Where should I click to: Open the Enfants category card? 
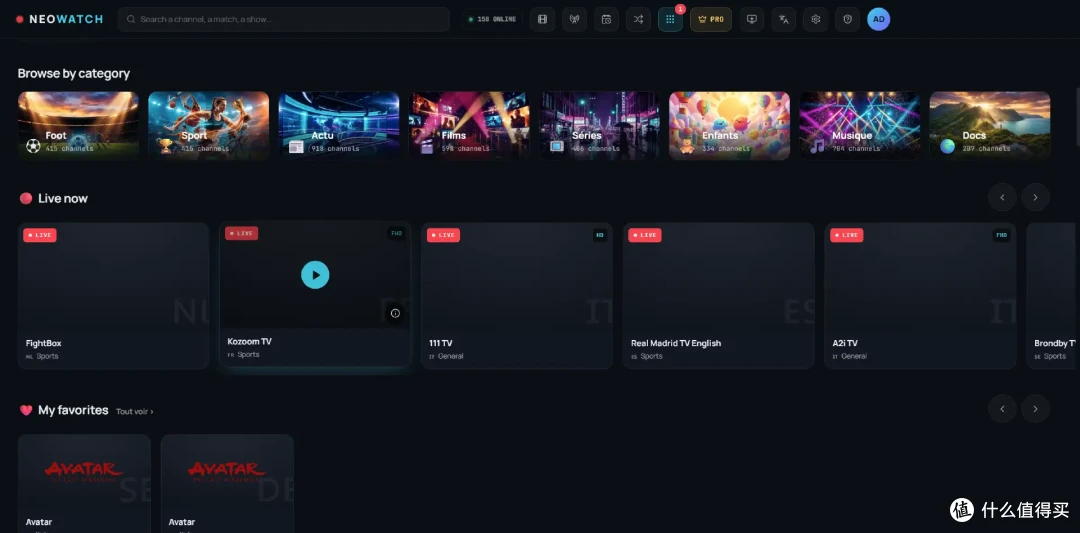point(729,126)
